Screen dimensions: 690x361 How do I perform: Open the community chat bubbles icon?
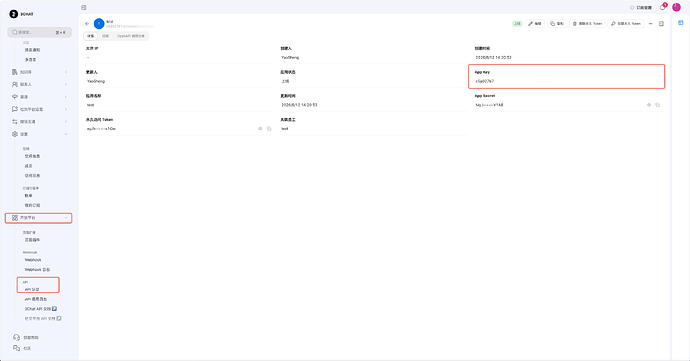click(16, 348)
